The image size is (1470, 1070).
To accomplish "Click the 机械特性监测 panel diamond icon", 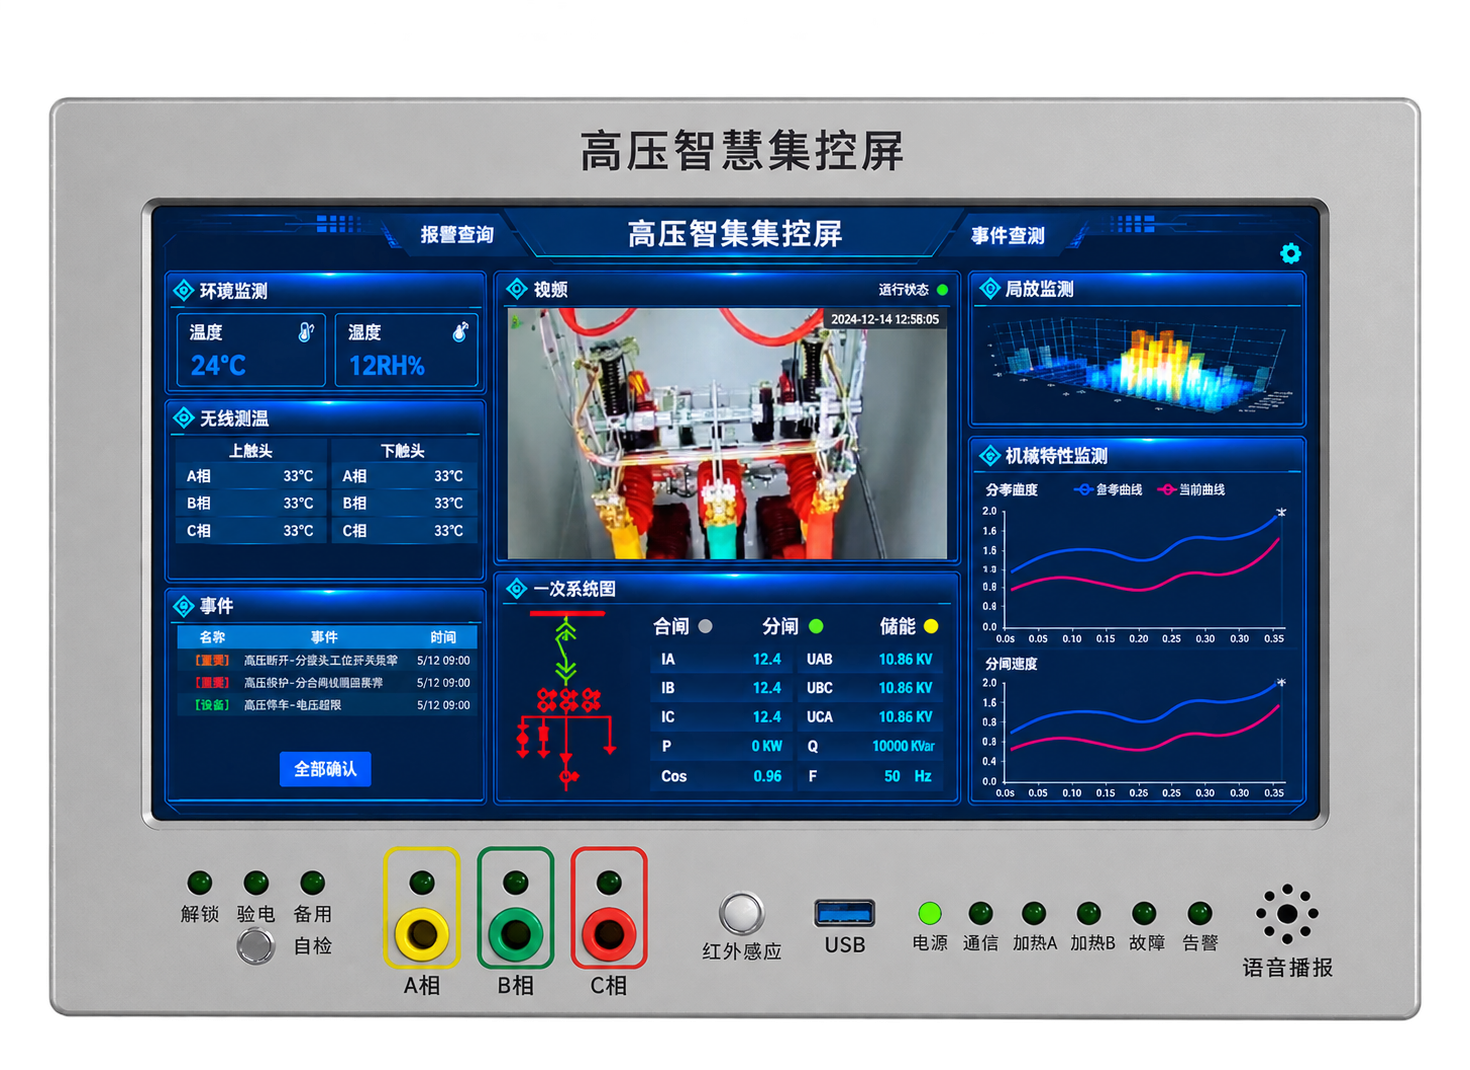I will [989, 456].
